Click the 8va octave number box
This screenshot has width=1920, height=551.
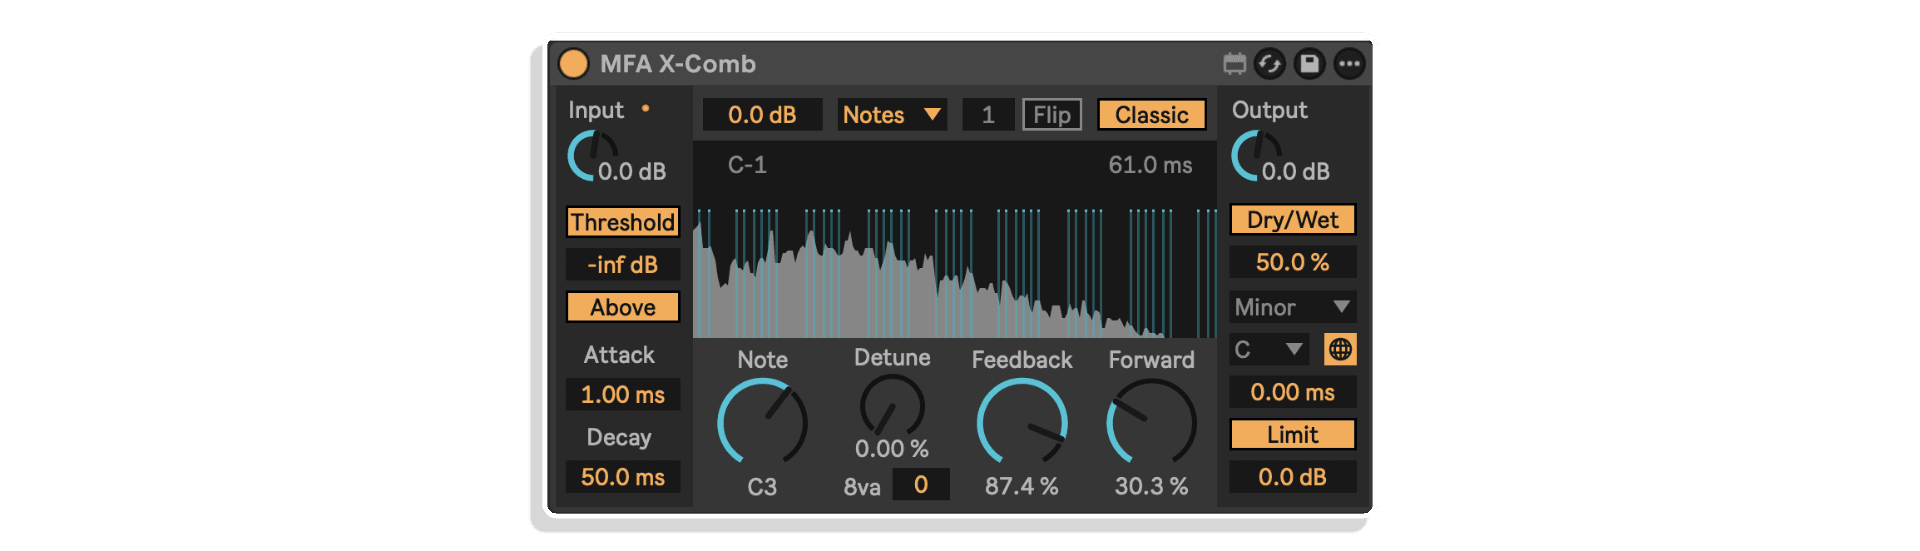[x=921, y=485]
